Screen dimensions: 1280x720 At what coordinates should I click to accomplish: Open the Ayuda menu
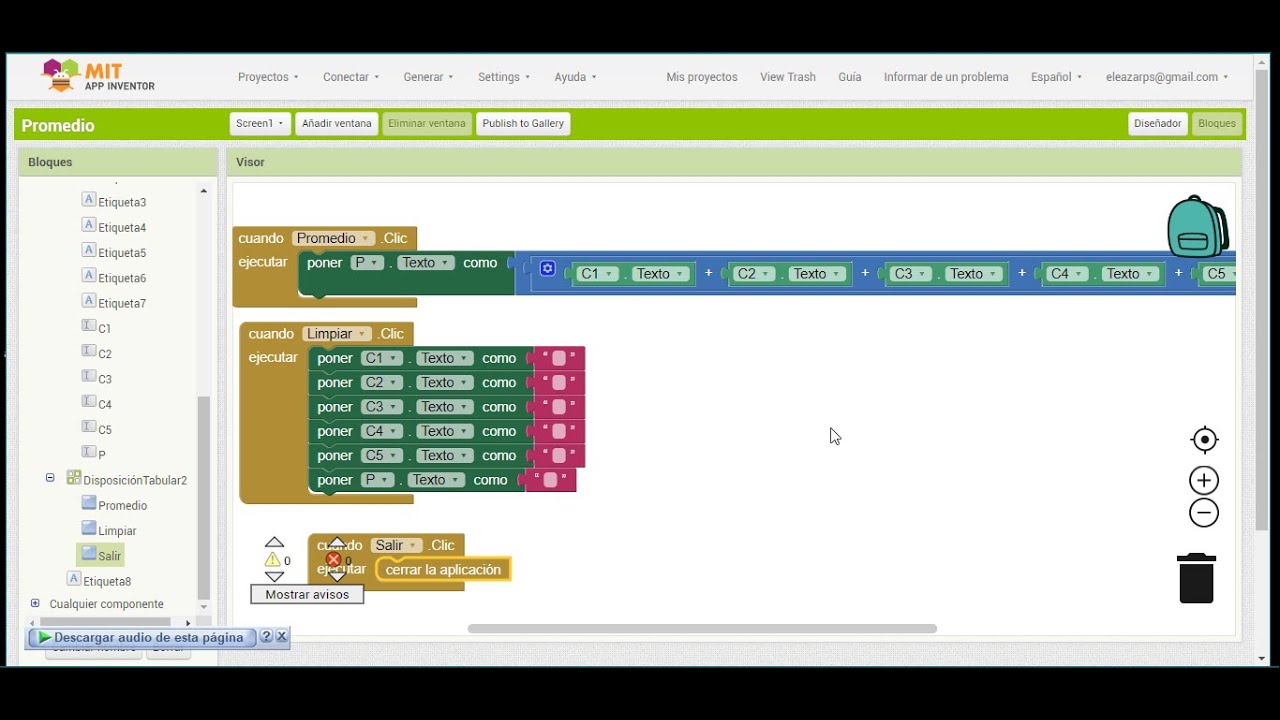coord(575,77)
